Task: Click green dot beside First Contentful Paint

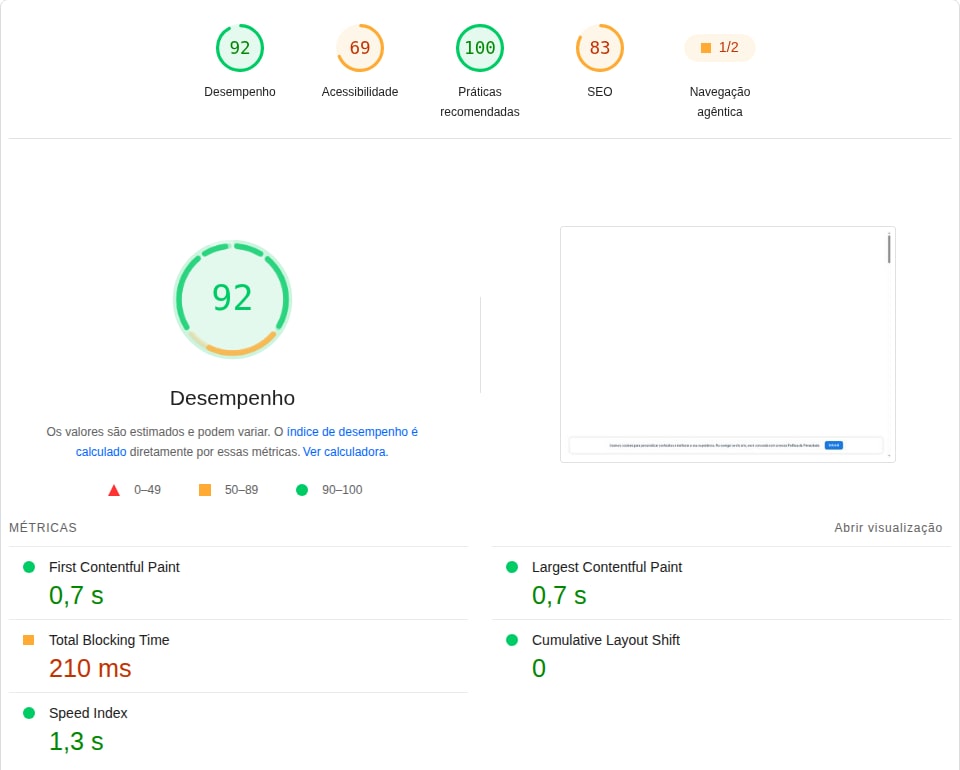Action: click(29, 567)
